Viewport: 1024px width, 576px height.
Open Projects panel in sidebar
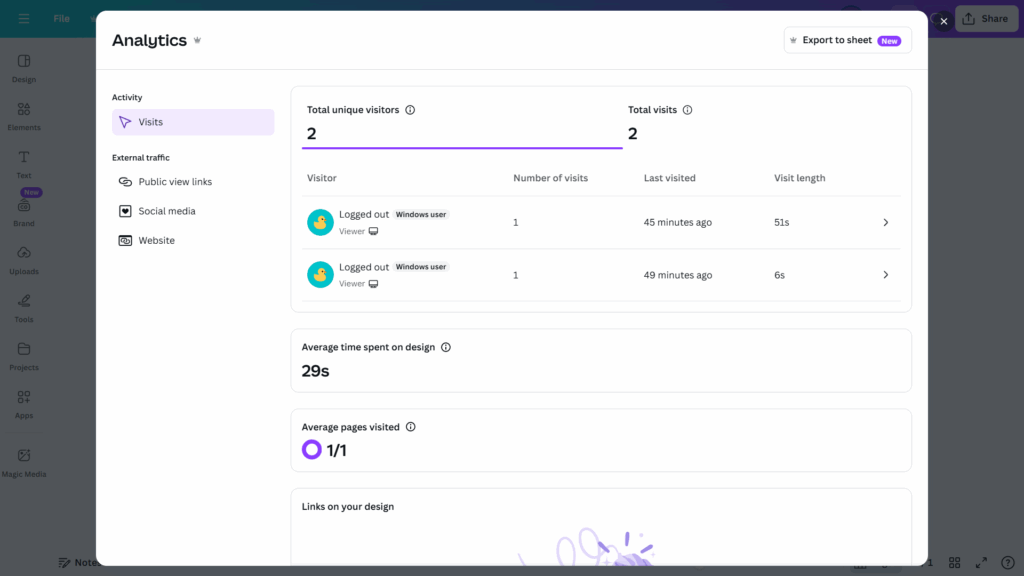(24, 356)
